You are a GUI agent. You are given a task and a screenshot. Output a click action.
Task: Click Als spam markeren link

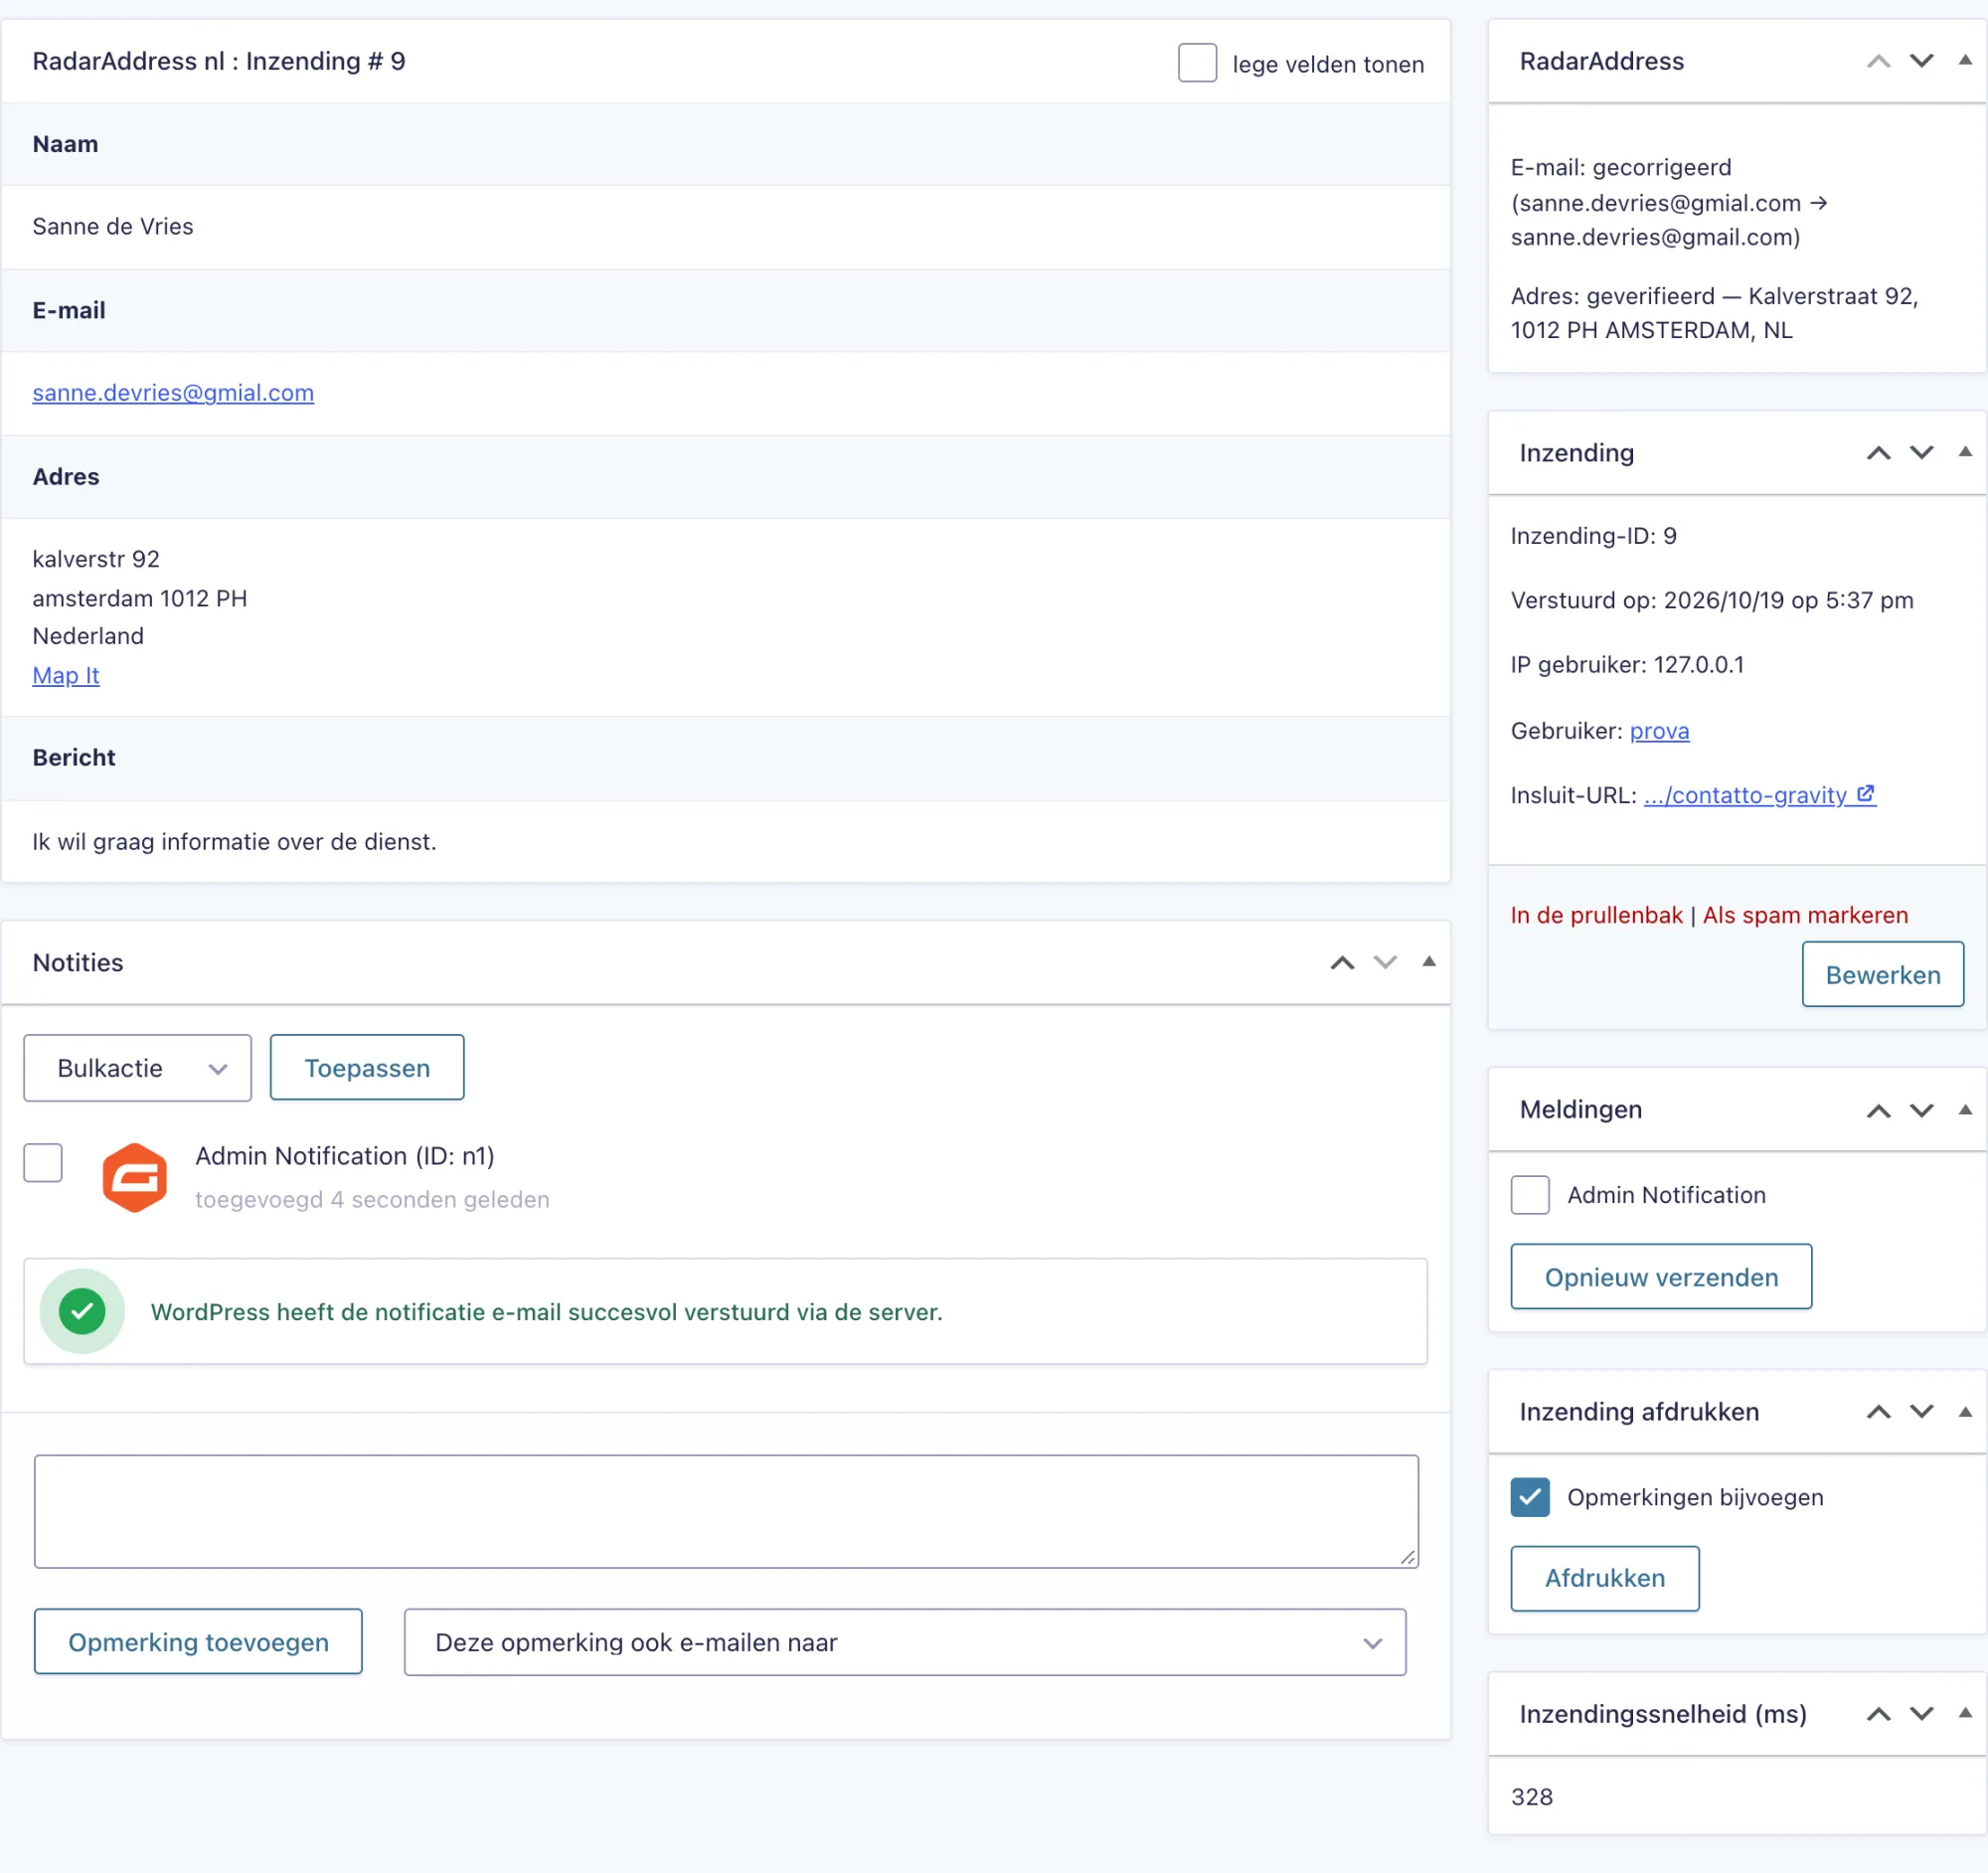click(x=1805, y=915)
